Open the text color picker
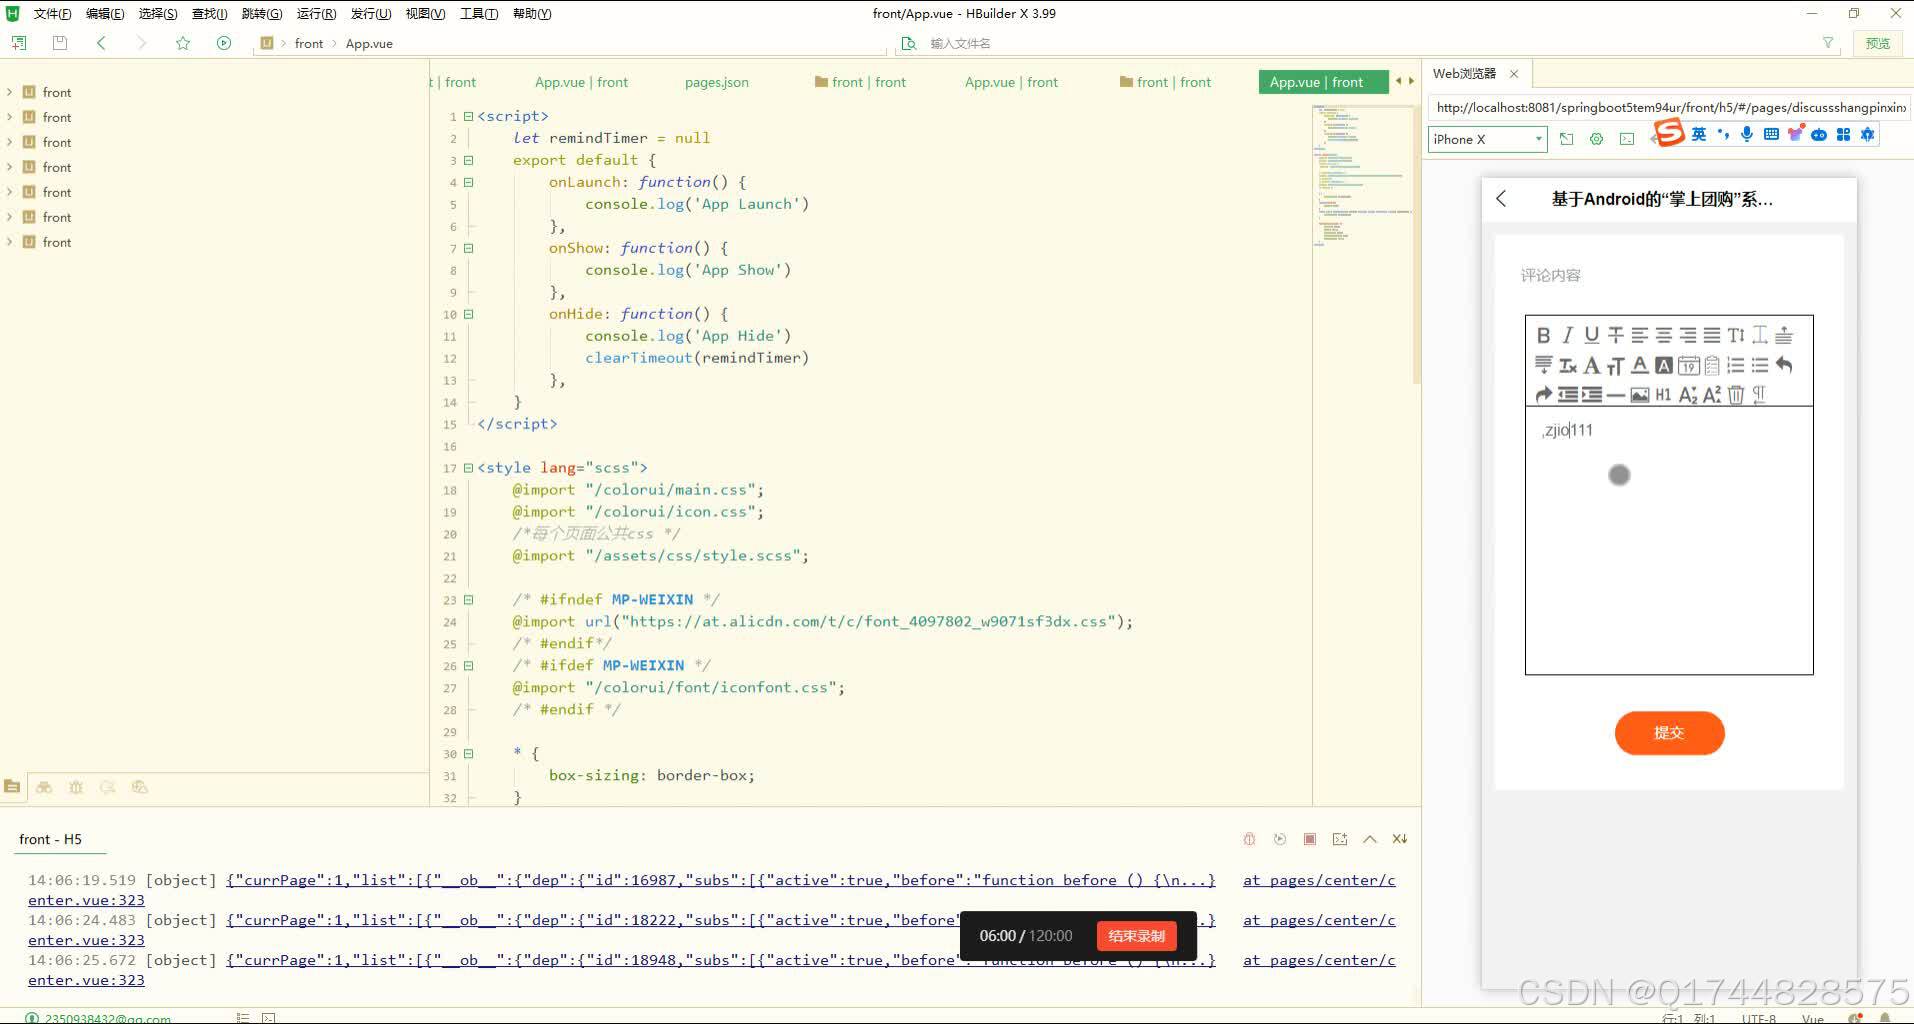Viewport: 1914px width, 1024px height. [x=1640, y=366]
